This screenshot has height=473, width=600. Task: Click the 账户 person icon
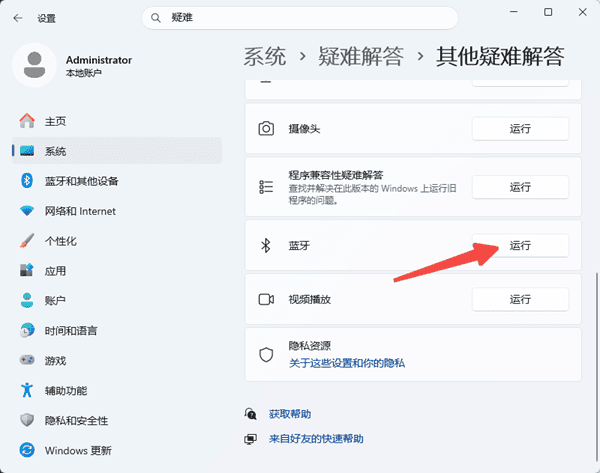(27, 300)
